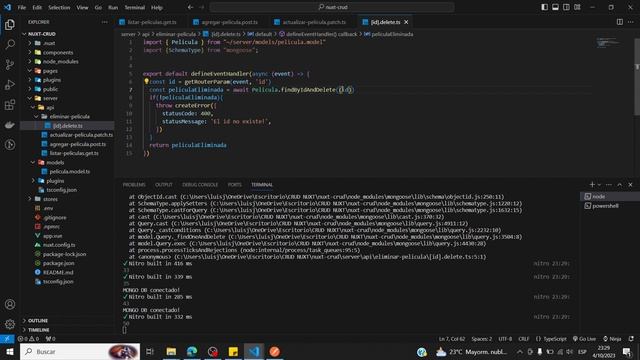Viewport: 640px width, 360px height.
Task: Open the Manage gear icon
Action: (x=10, y=324)
